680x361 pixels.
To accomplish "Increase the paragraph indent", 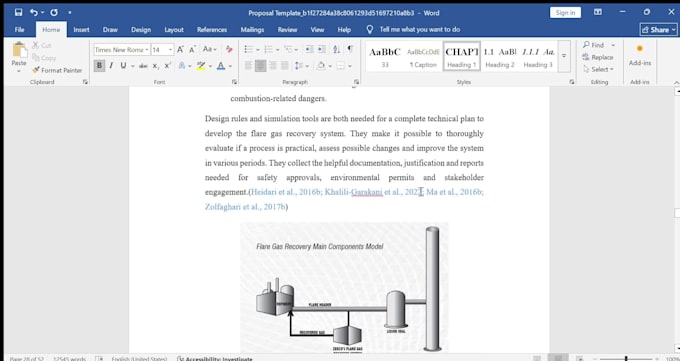I will 321,49.
